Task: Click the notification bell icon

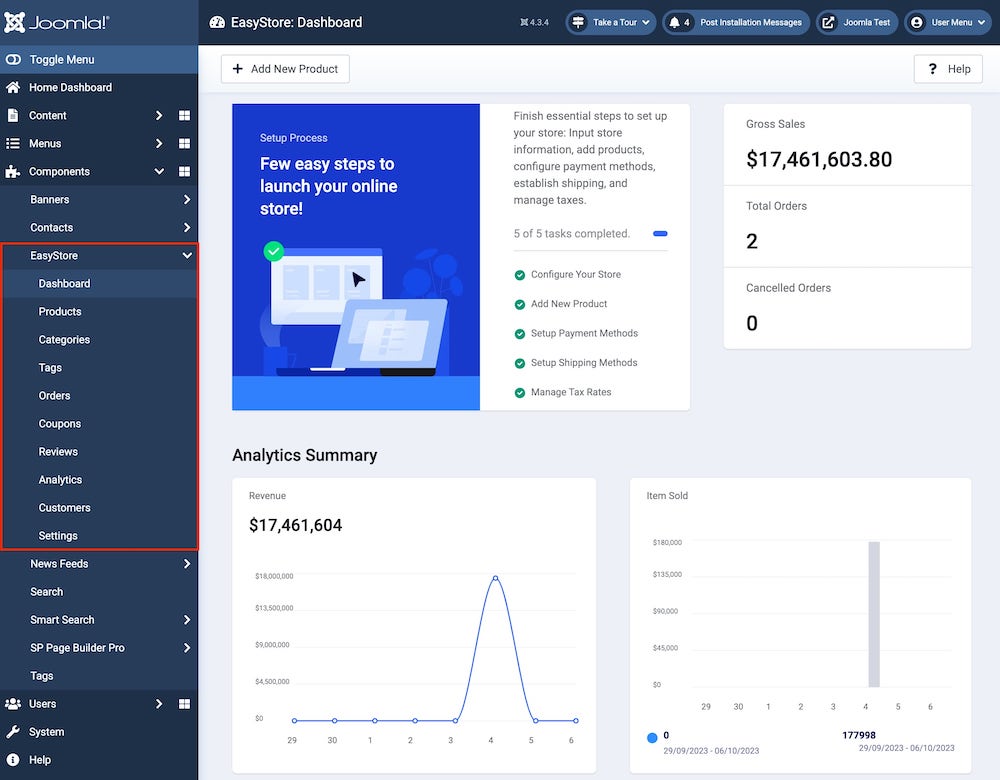Action: pyautogui.click(x=674, y=22)
